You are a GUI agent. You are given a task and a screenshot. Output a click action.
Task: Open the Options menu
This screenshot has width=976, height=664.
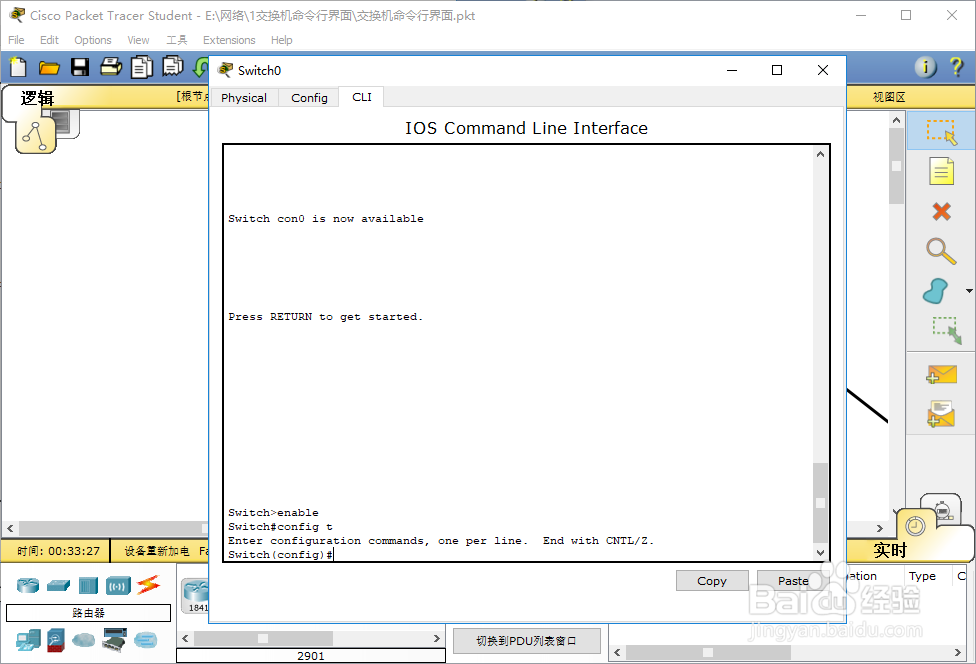click(93, 40)
